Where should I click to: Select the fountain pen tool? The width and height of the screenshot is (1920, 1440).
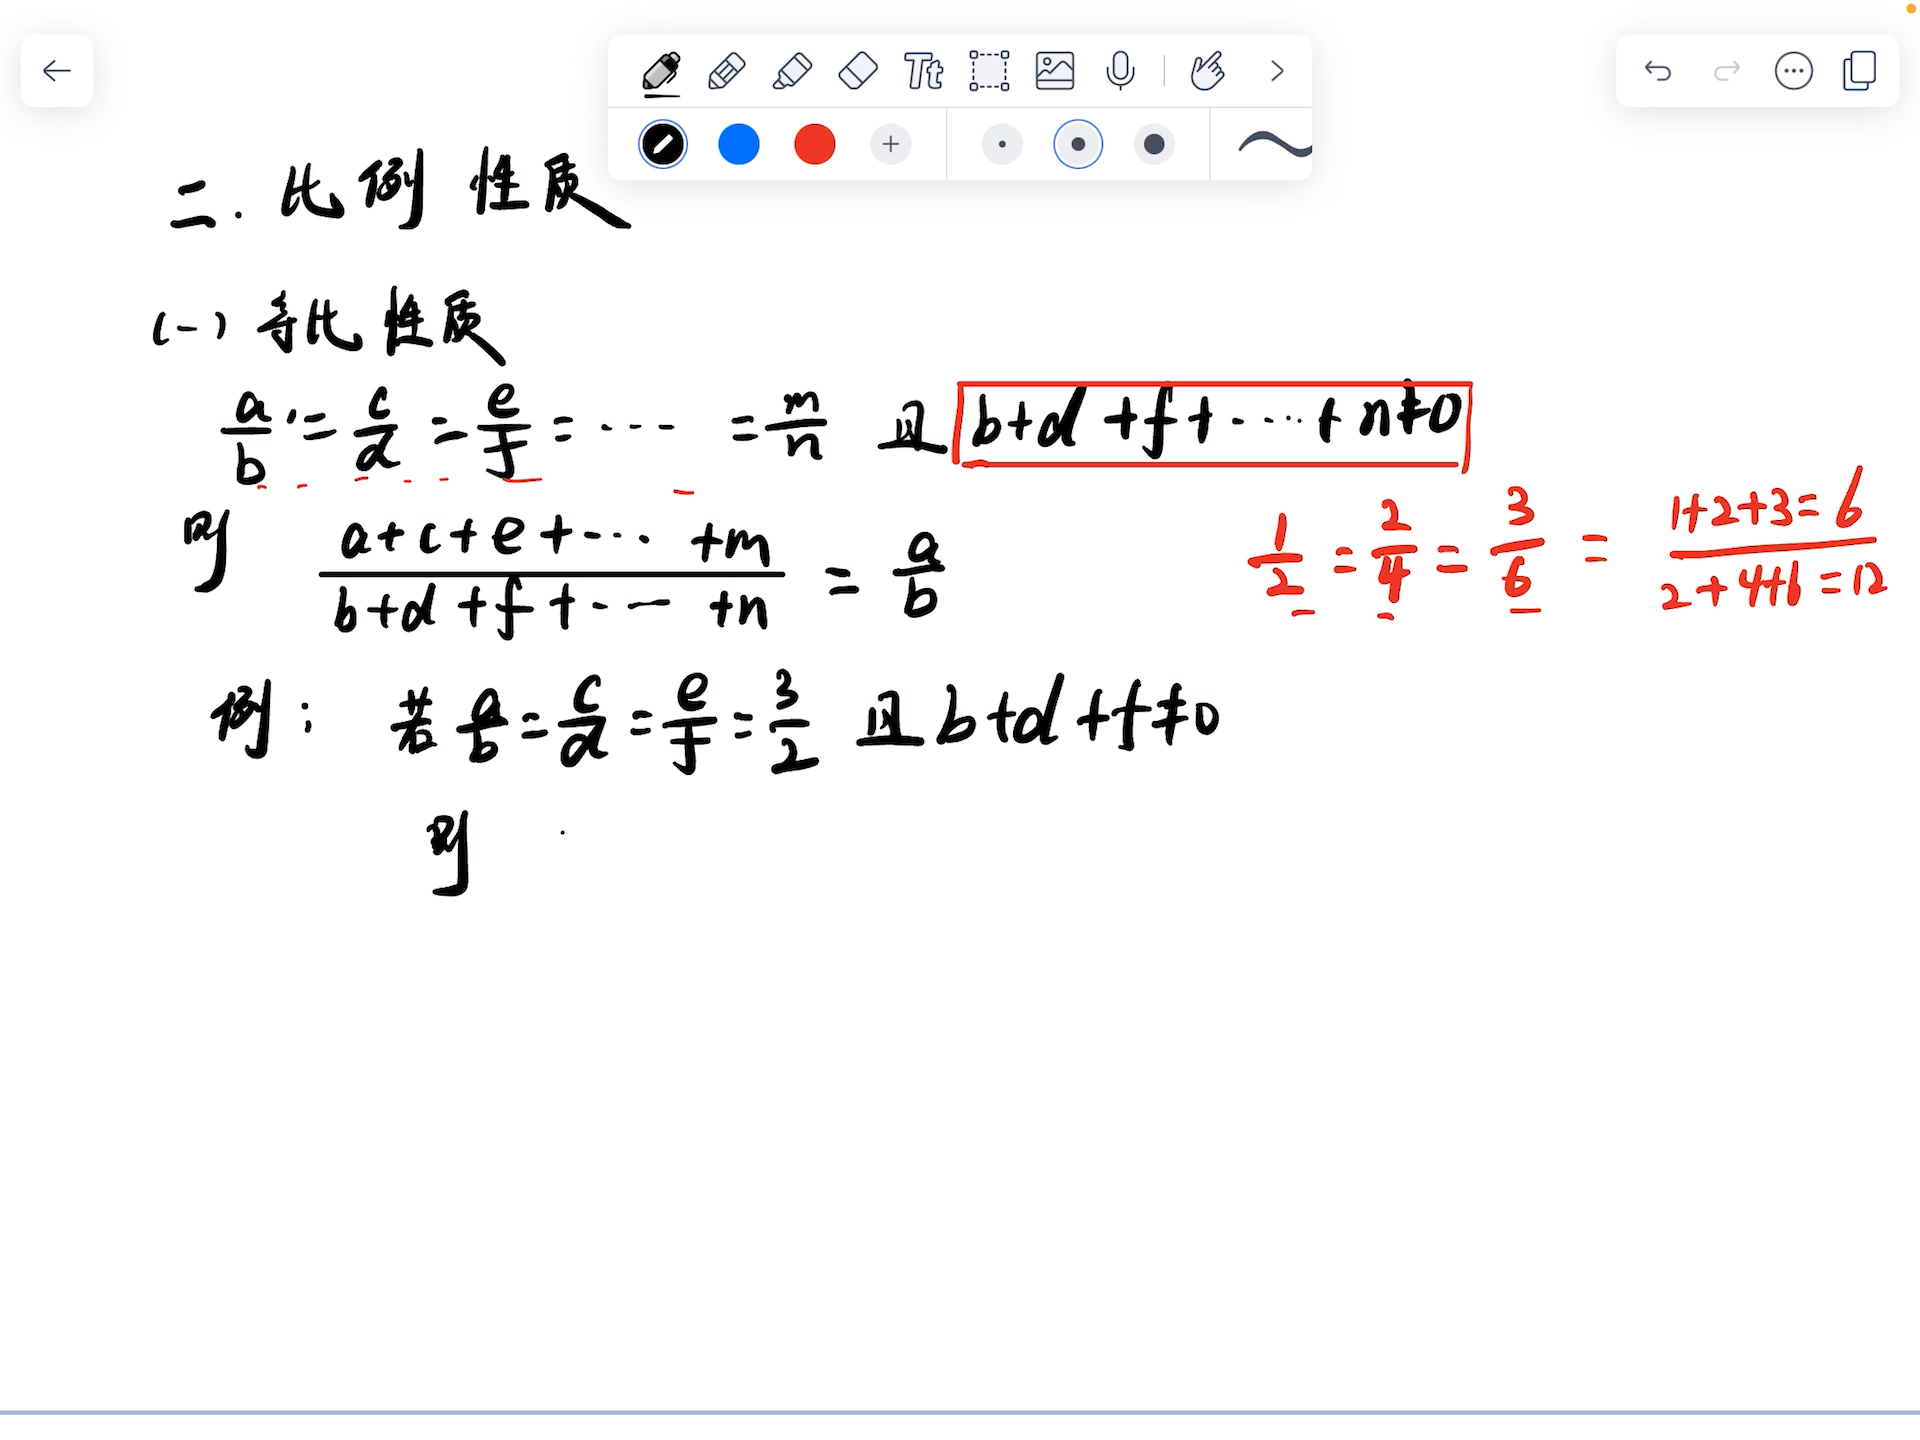[661, 72]
